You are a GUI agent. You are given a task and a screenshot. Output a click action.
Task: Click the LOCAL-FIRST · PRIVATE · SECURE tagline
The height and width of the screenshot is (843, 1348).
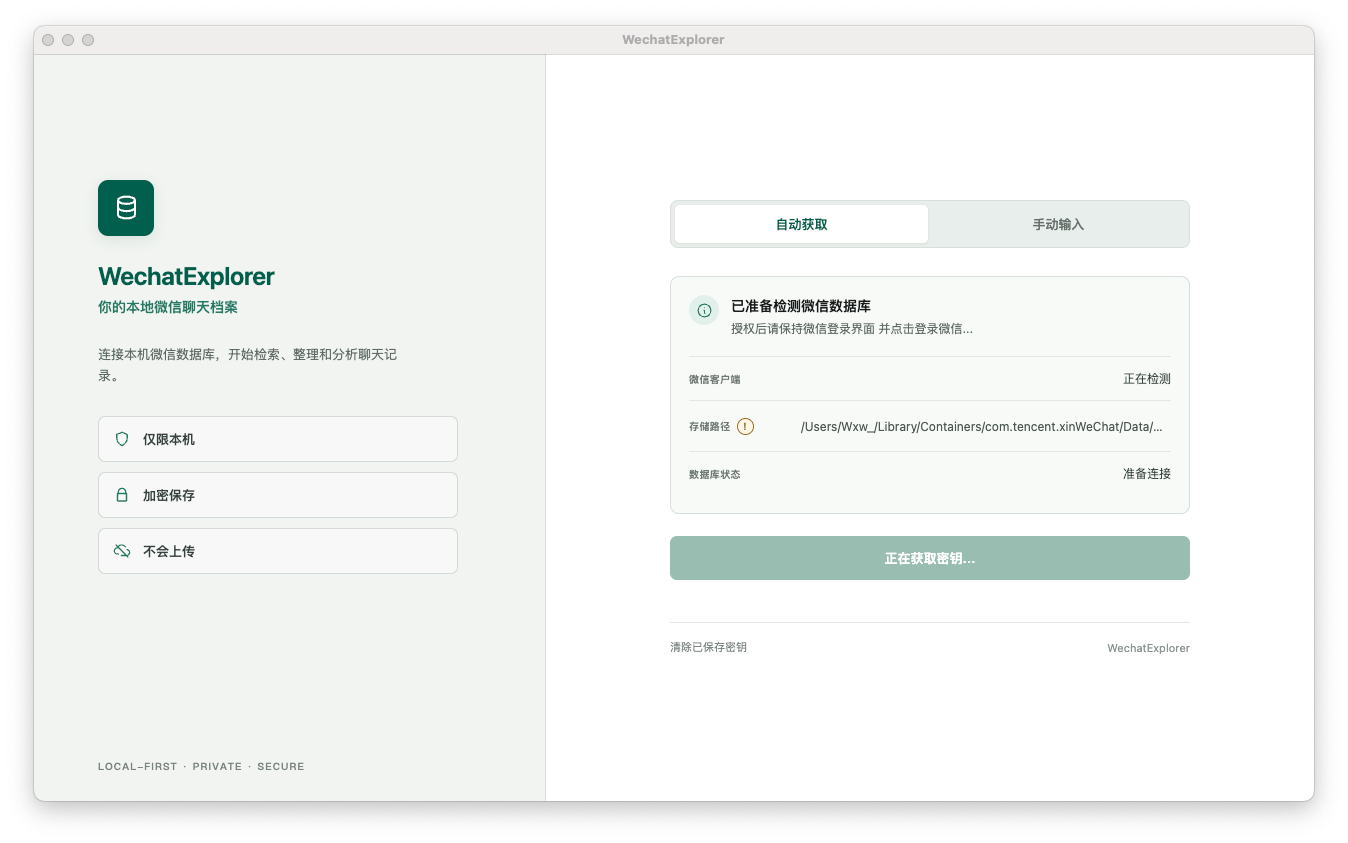[201, 766]
